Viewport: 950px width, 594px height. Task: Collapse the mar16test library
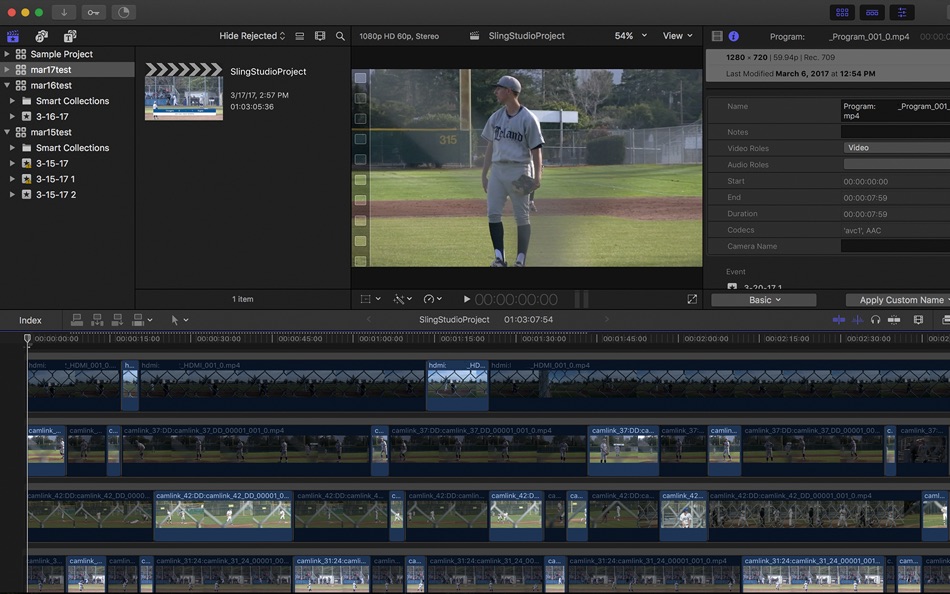7,85
